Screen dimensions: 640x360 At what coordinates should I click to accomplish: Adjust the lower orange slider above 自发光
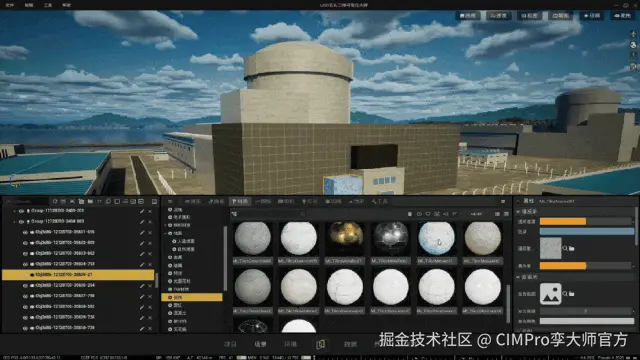tap(586, 266)
